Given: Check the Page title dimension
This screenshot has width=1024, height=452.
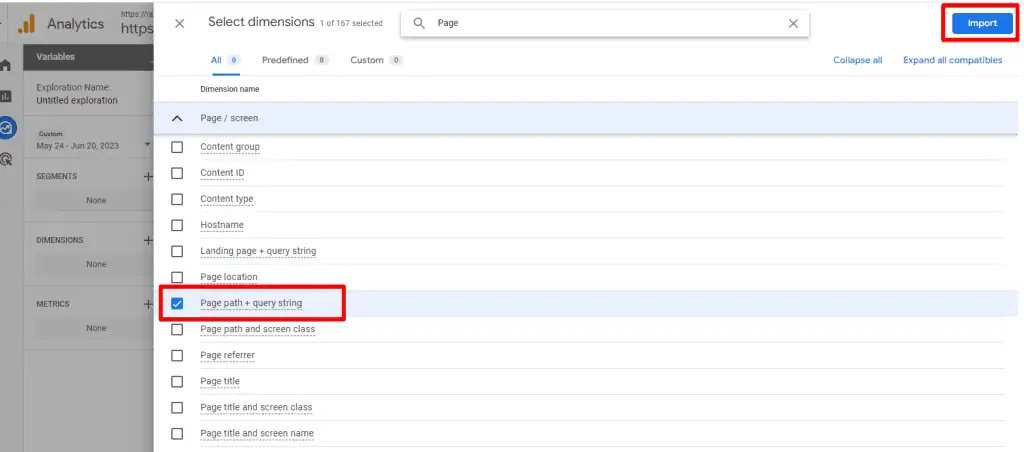Looking at the screenshot, I should tap(177, 381).
